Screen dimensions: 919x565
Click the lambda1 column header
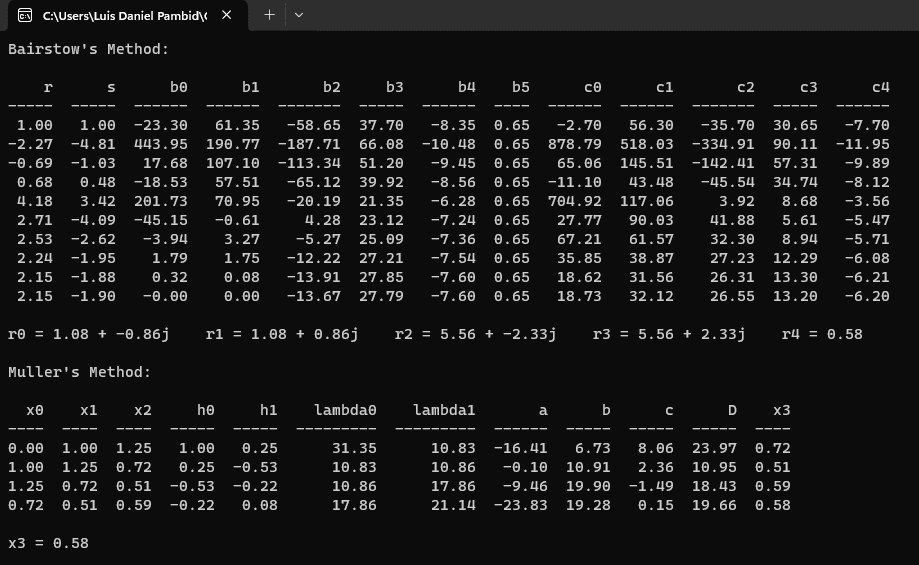pos(444,410)
